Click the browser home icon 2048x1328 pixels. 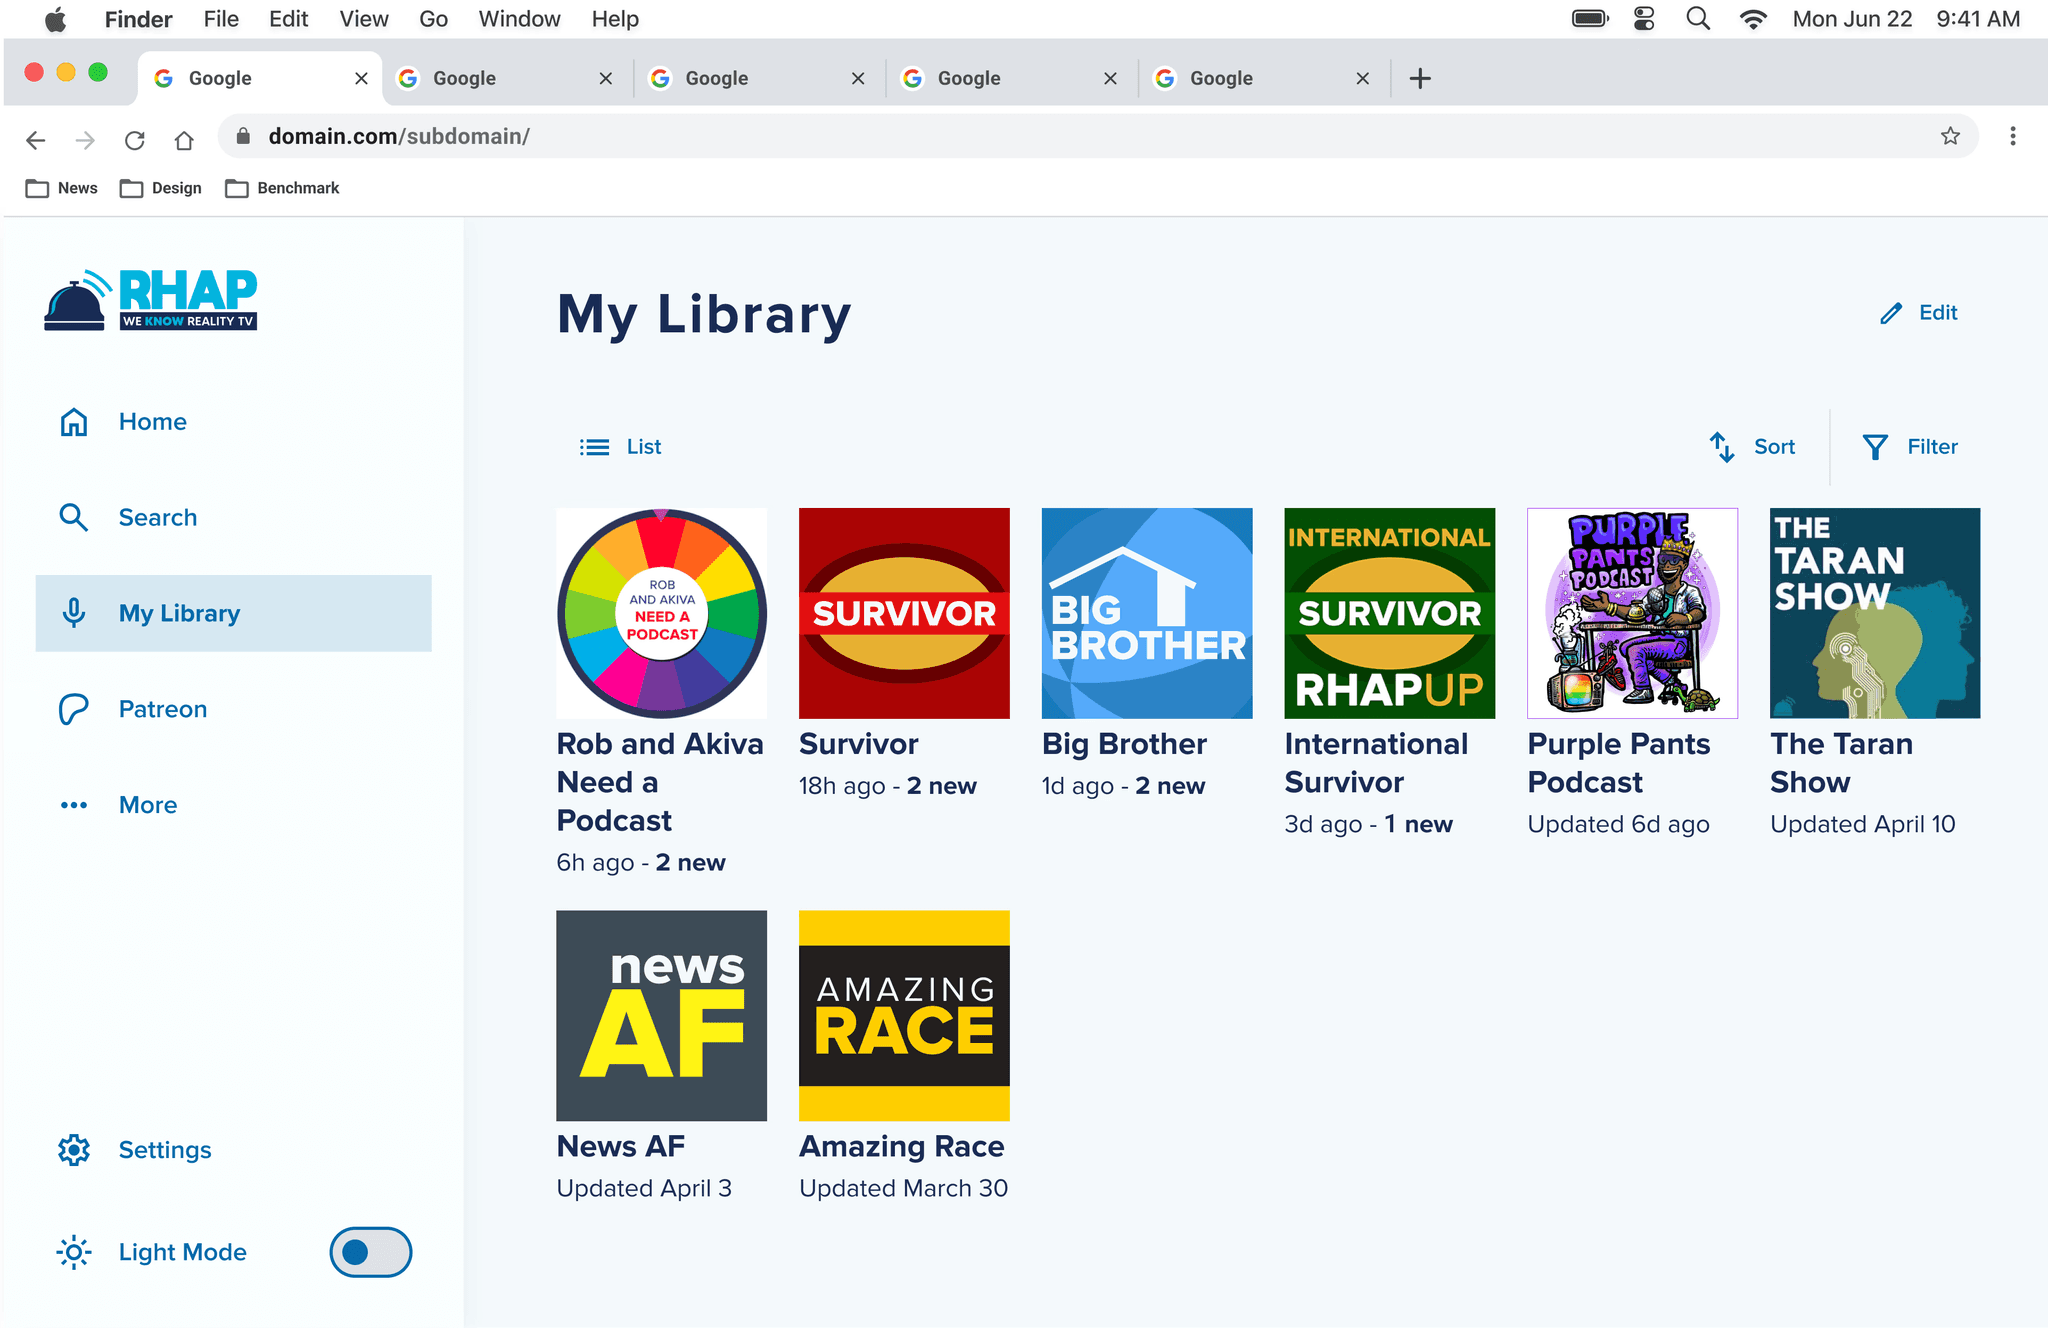[x=184, y=140]
